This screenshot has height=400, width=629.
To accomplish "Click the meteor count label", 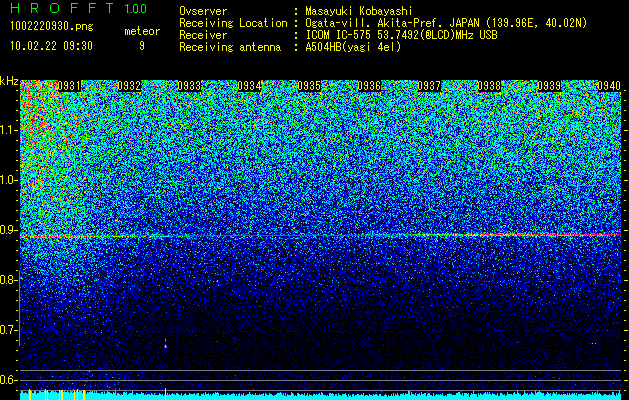I will 142,31.
